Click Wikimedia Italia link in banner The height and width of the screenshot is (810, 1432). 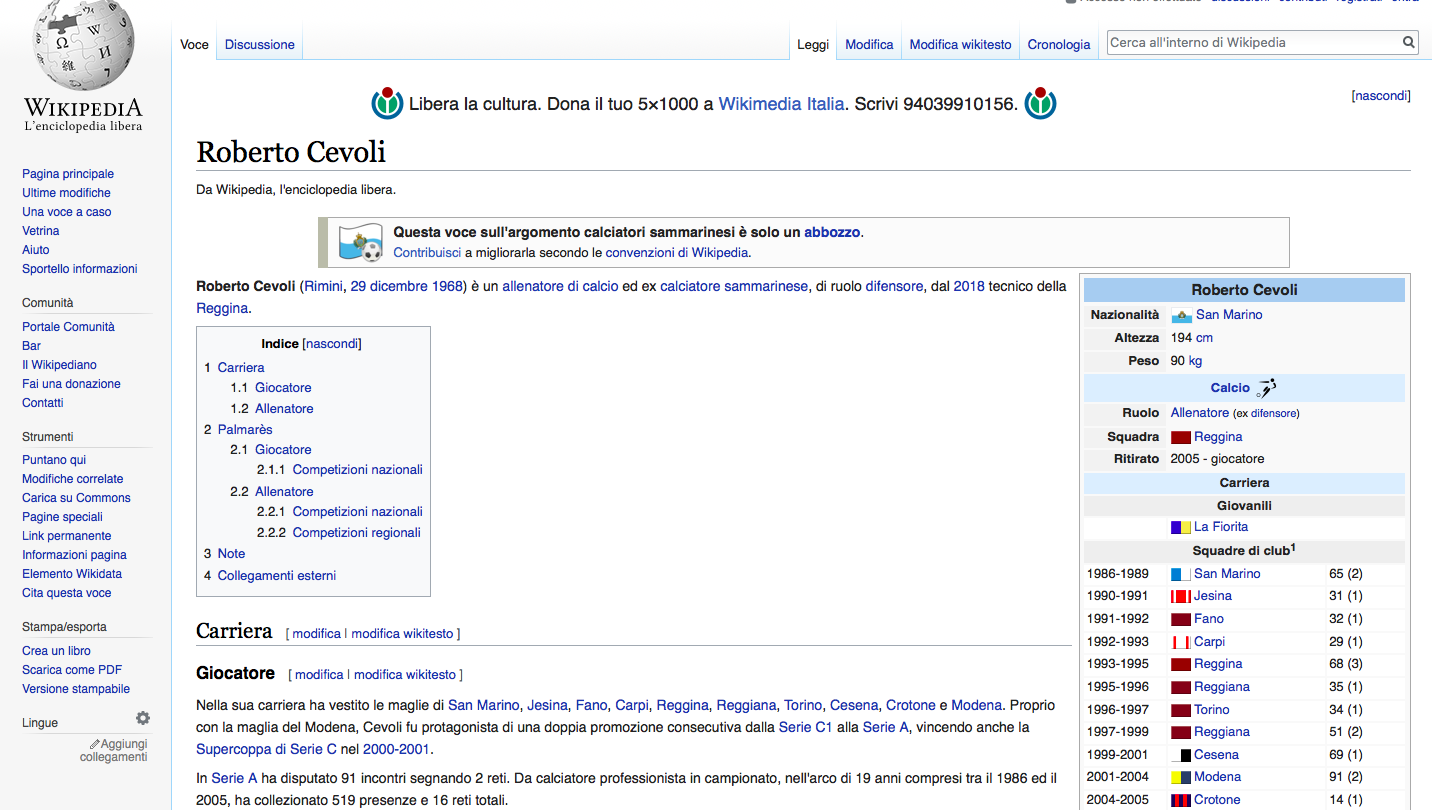[781, 103]
